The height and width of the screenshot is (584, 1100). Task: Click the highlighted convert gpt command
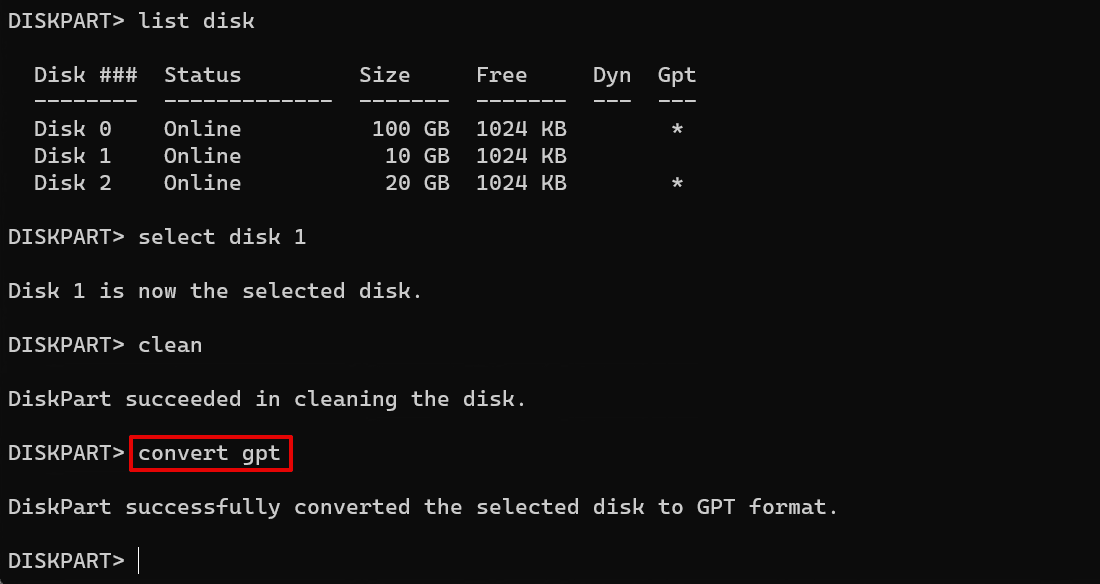(x=210, y=453)
